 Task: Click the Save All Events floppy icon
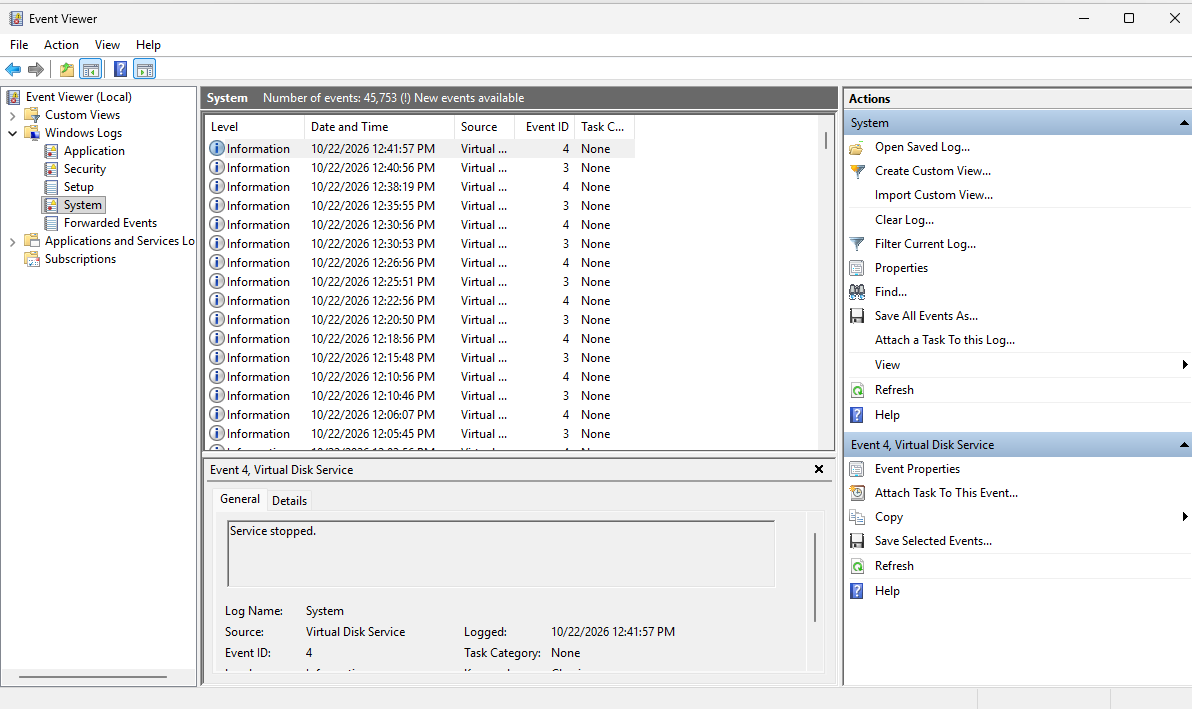[857, 316]
